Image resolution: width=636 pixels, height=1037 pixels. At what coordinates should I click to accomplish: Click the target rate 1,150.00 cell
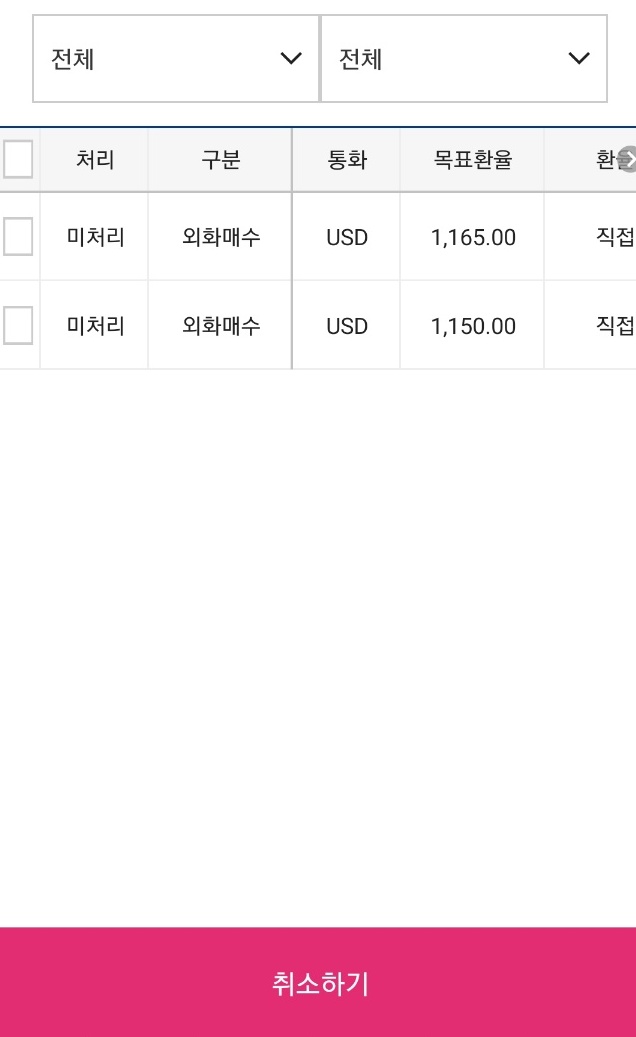(x=472, y=325)
